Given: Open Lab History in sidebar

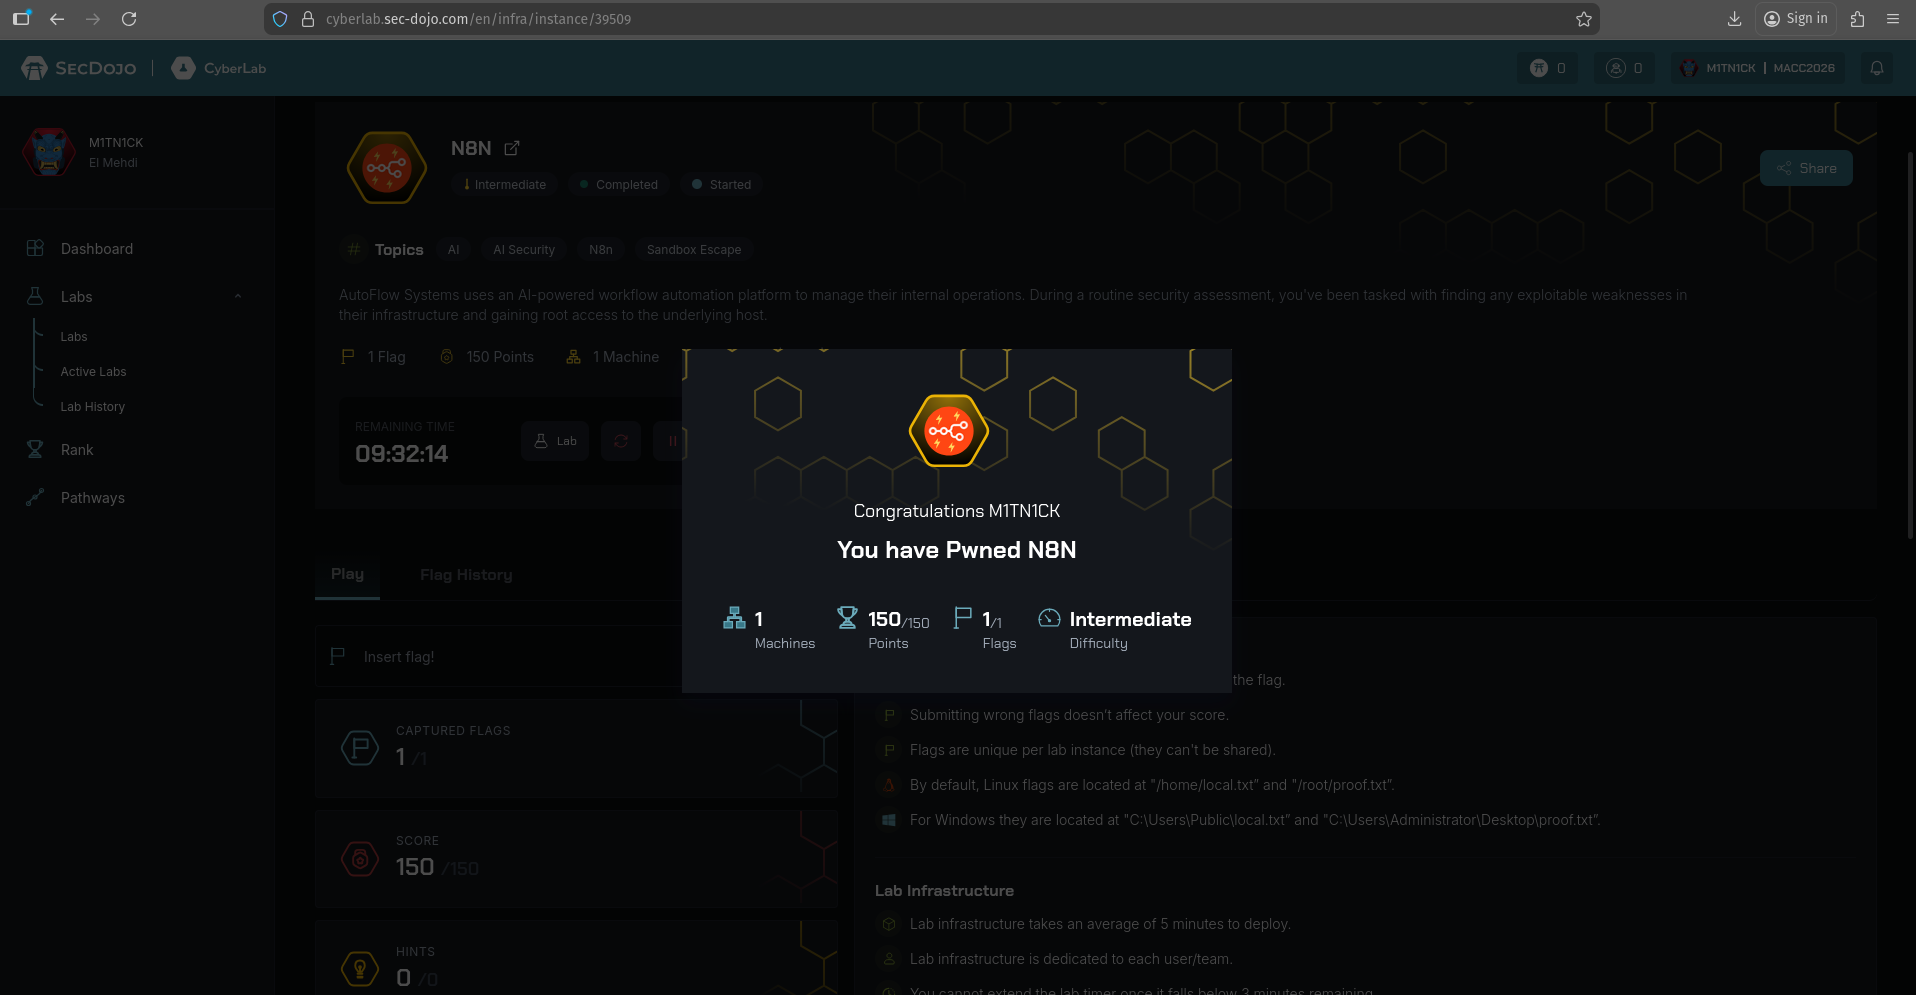Looking at the screenshot, I should pyautogui.click(x=92, y=407).
